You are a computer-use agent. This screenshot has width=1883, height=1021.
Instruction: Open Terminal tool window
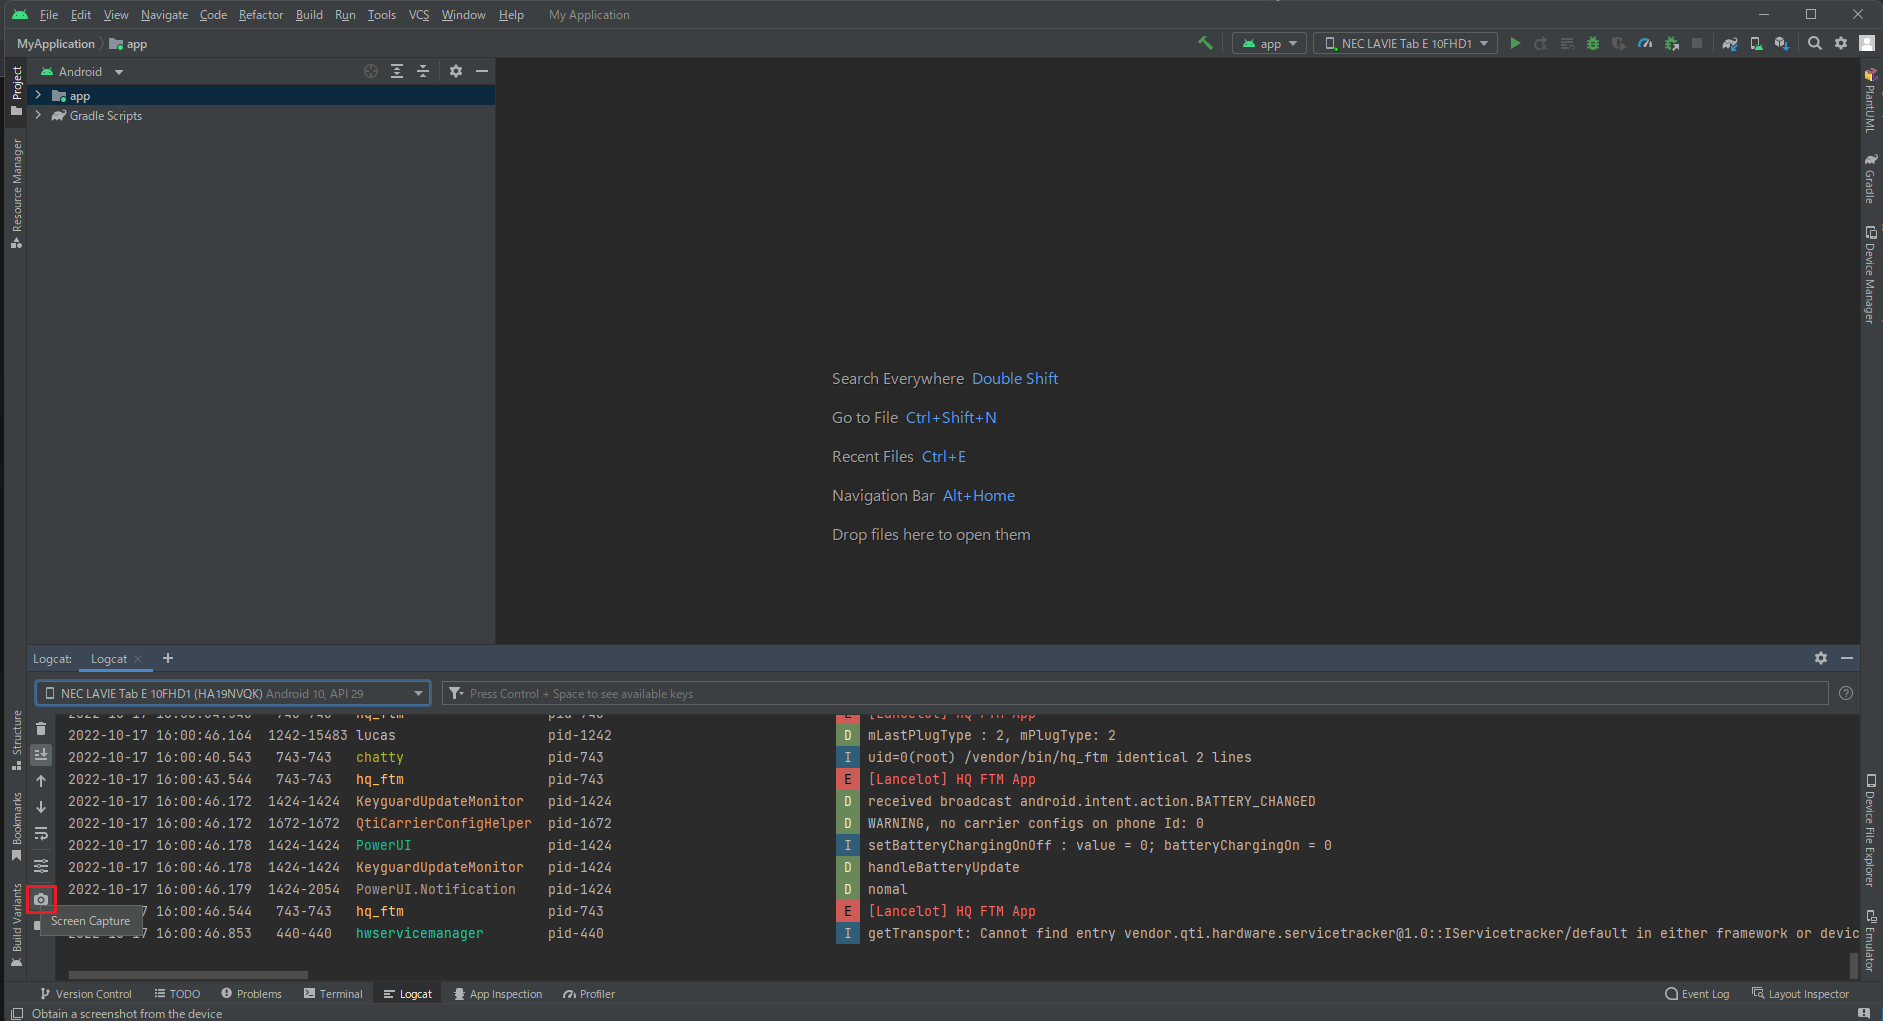pos(333,993)
